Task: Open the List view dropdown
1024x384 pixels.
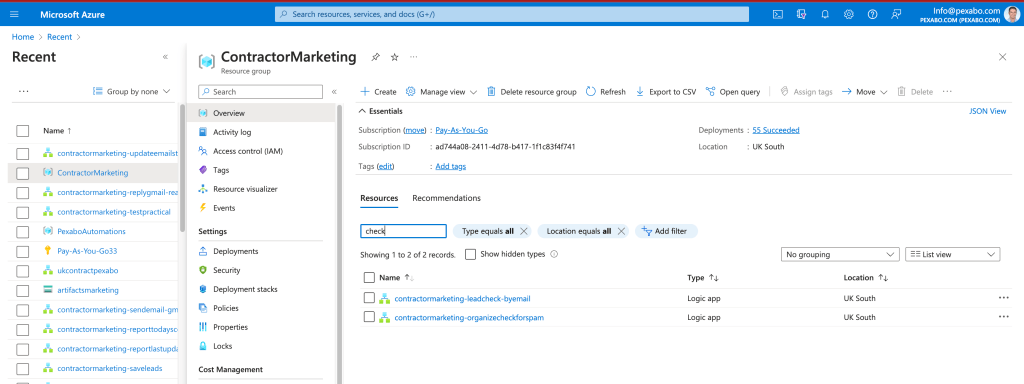Action: (952, 255)
